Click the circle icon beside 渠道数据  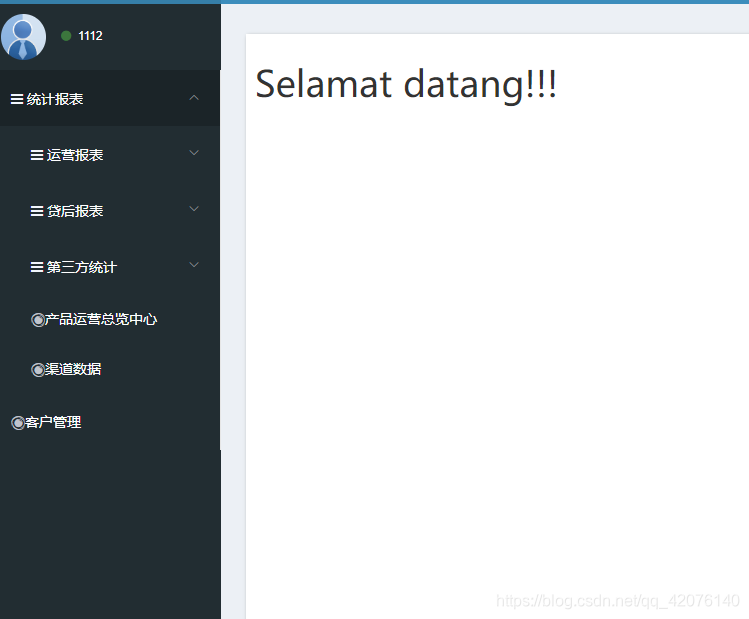[x=38, y=370]
